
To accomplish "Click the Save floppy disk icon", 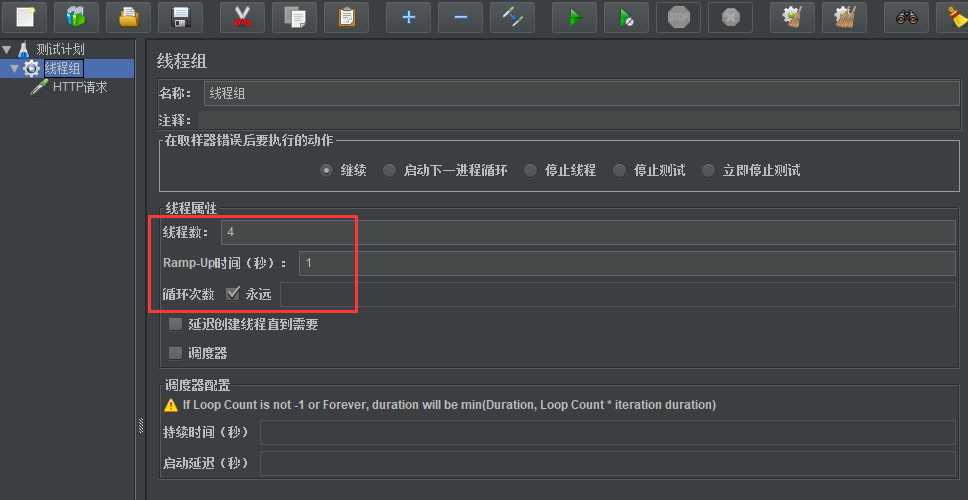I will (x=180, y=17).
